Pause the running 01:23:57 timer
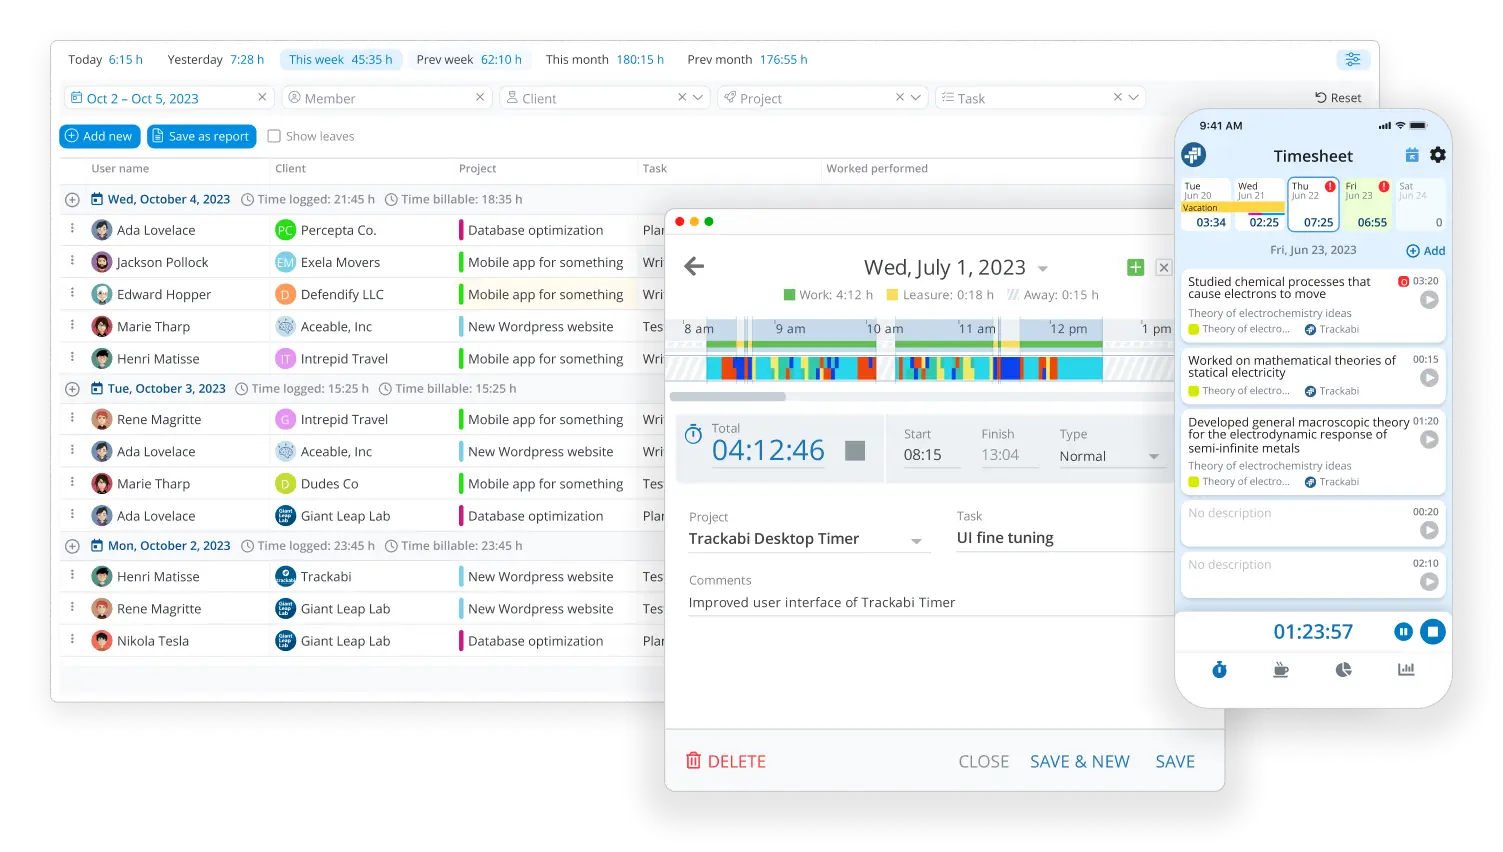 1403,631
